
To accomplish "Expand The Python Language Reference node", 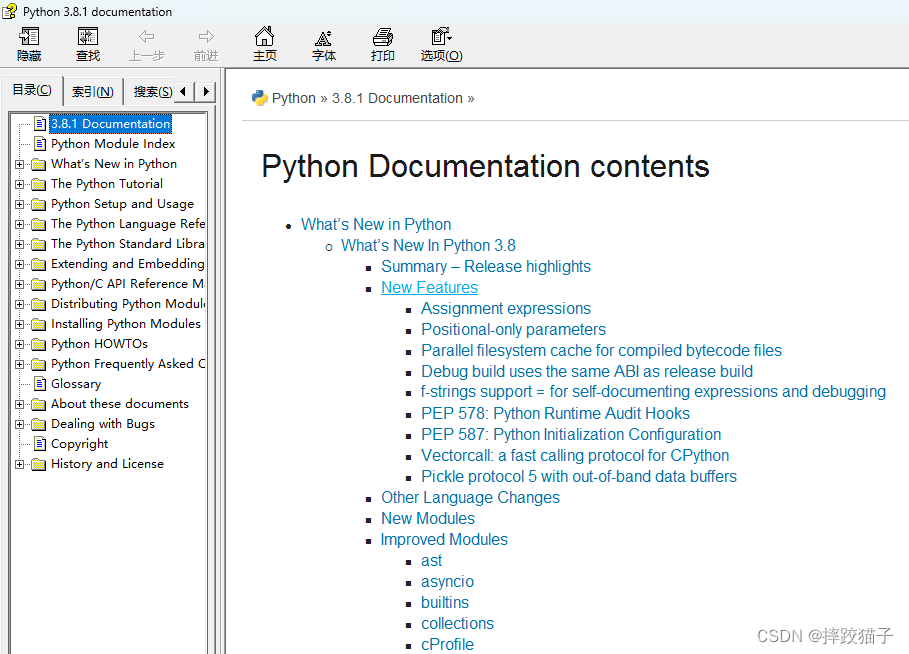I will tap(20, 224).
